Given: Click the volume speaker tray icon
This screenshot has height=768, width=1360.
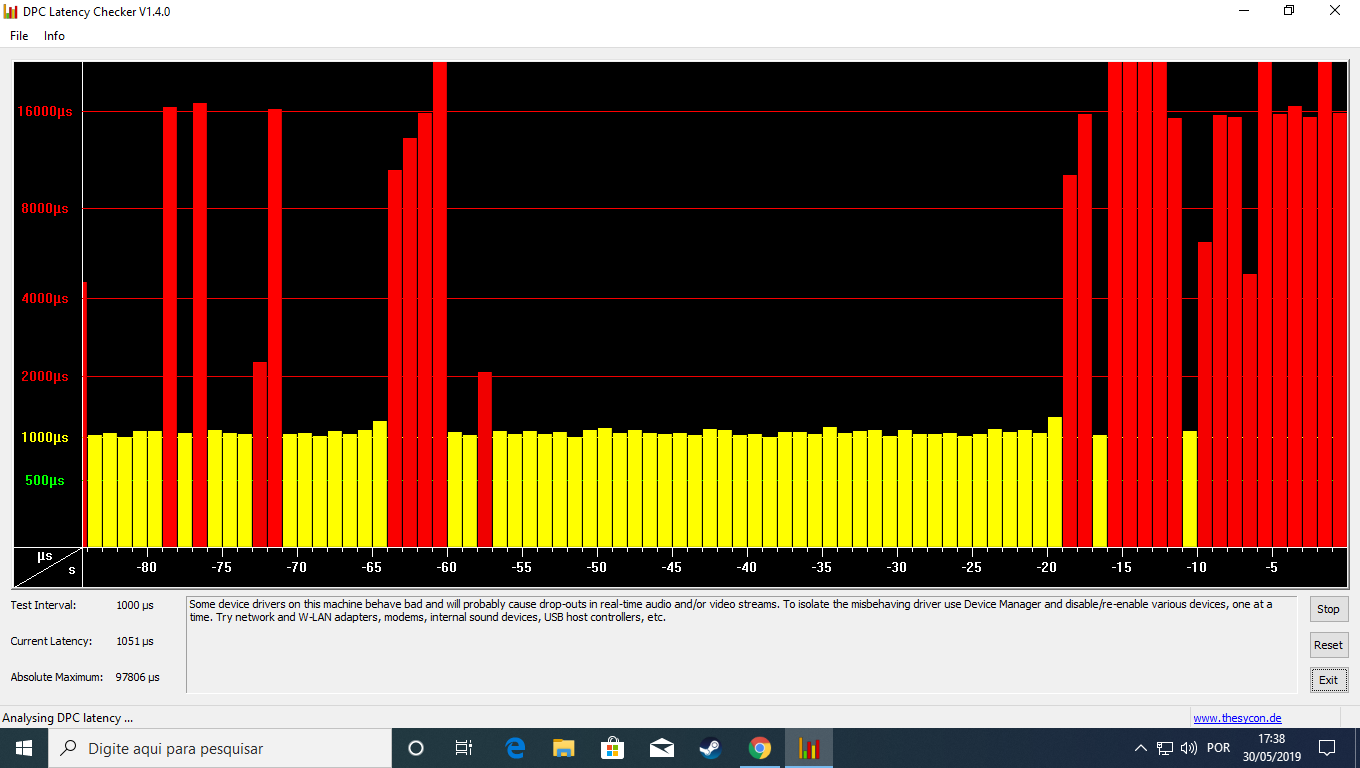Looking at the screenshot, I should pyautogui.click(x=1189, y=748).
